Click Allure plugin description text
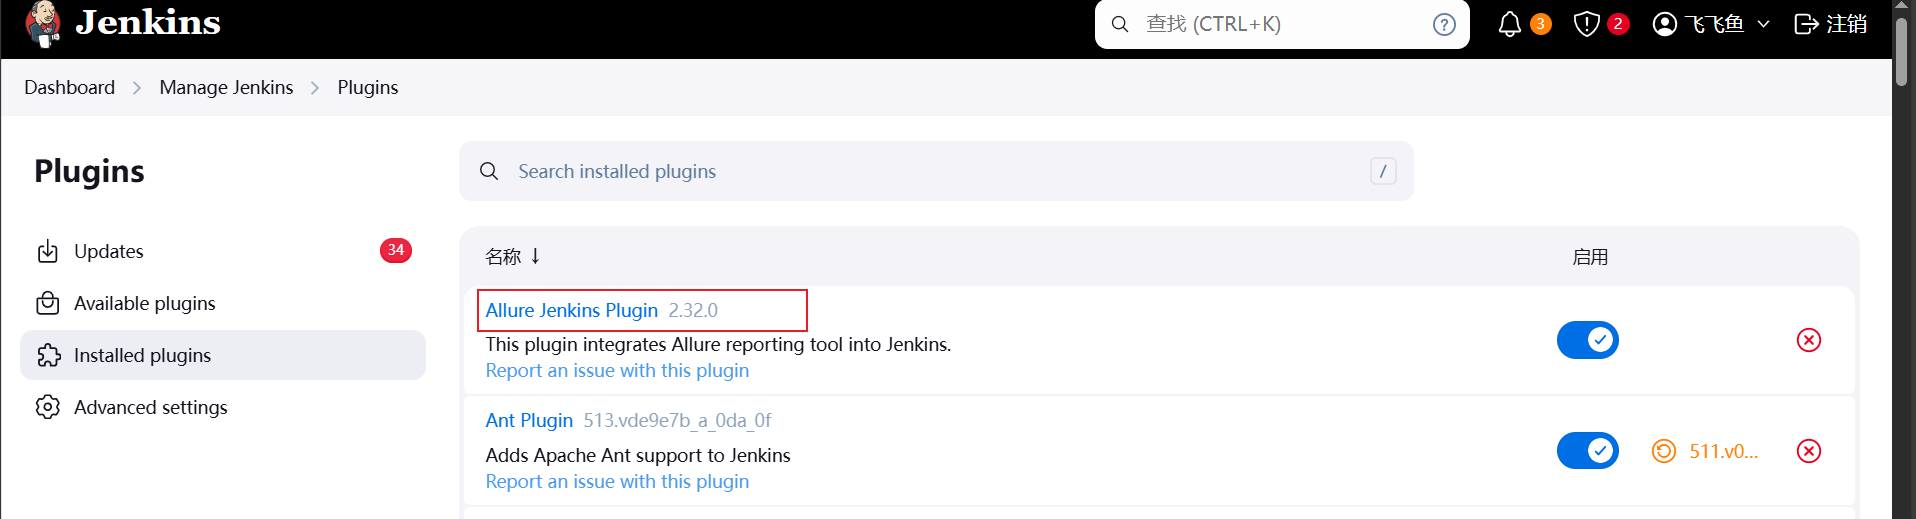Image resolution: width=1916 pixels, height=519 pixels. (718, 344)
